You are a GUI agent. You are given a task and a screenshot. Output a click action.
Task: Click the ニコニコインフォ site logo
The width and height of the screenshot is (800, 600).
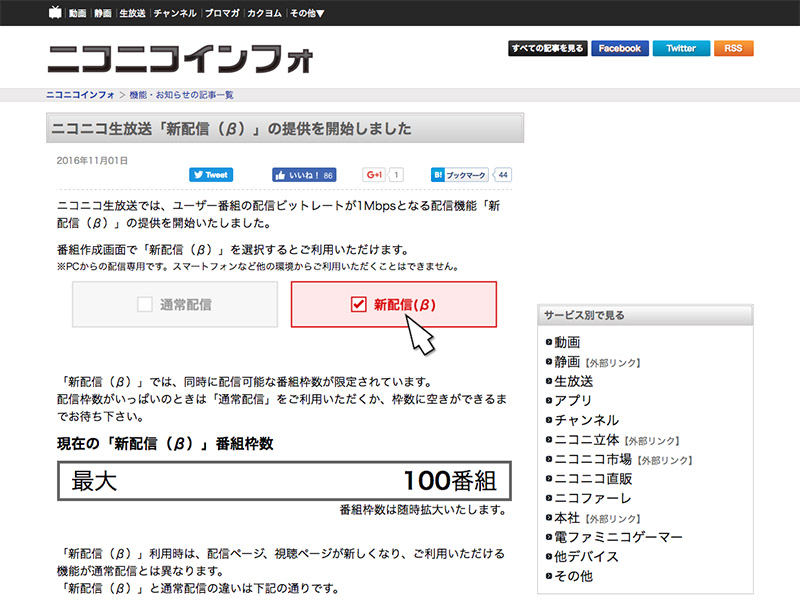[x=180, y=59]
